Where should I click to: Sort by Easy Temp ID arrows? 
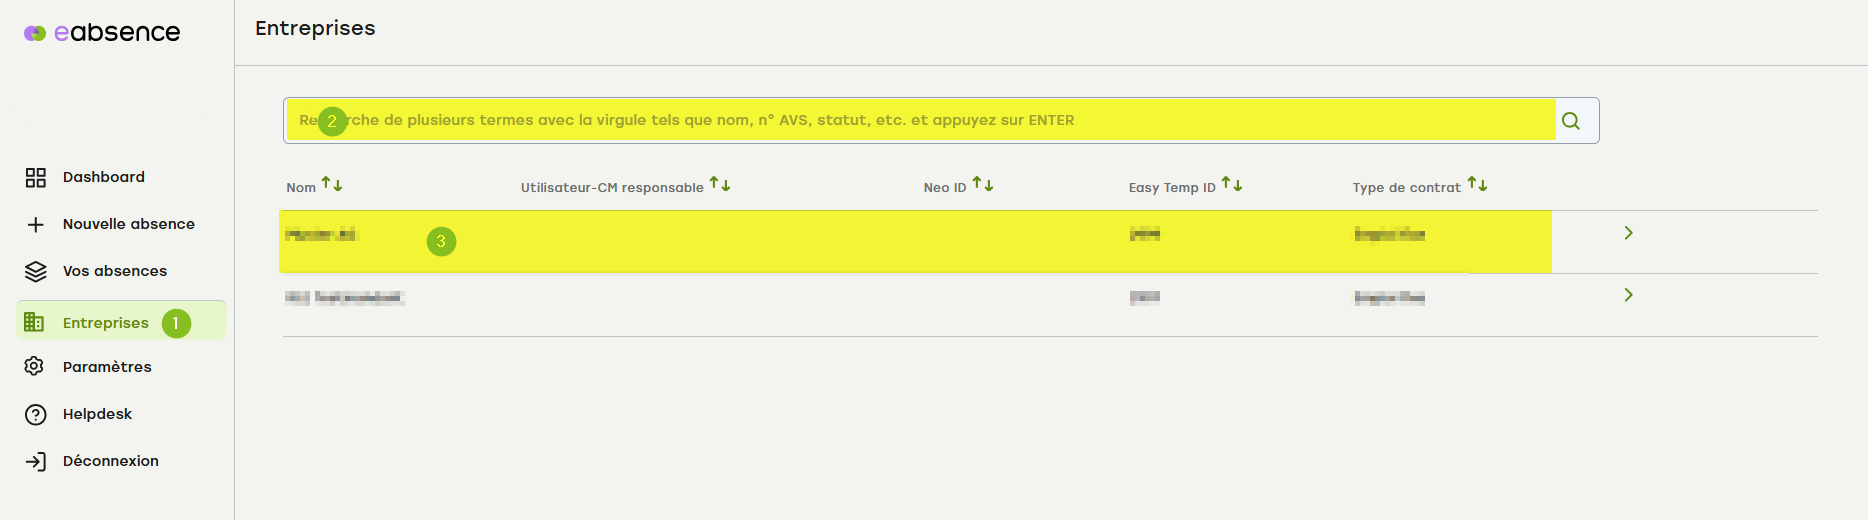(1232, 185)
